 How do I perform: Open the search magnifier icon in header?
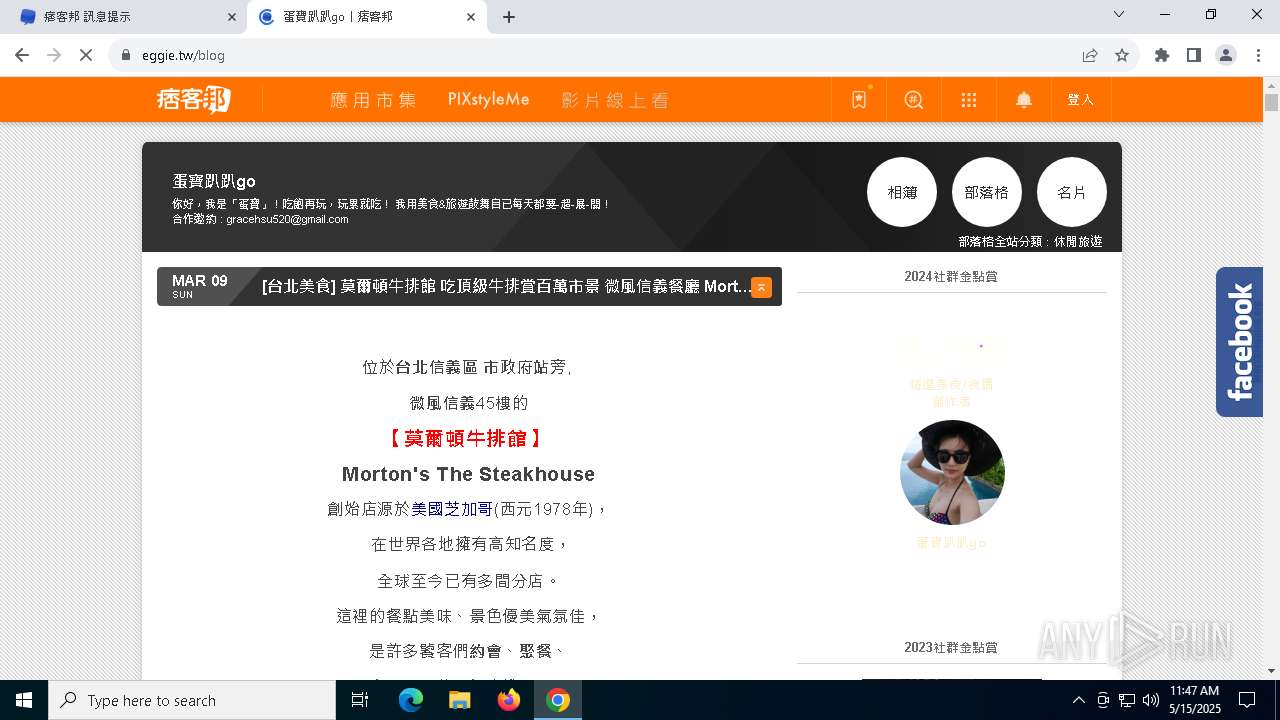[914, 100]
